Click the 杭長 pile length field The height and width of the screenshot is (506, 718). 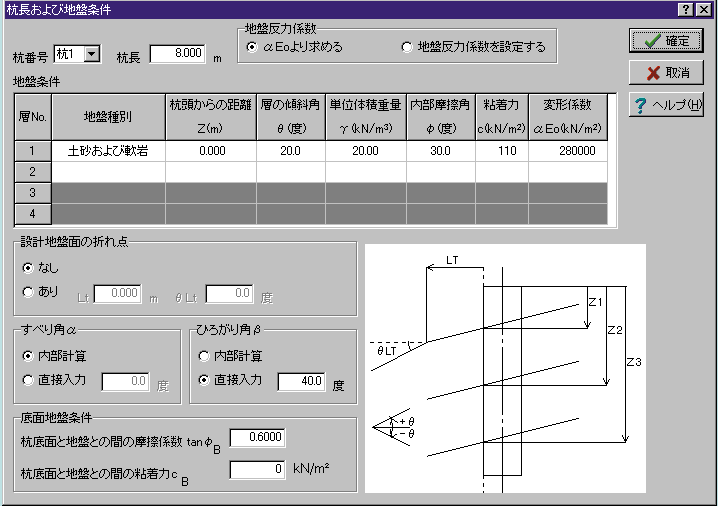pos(178,53)
